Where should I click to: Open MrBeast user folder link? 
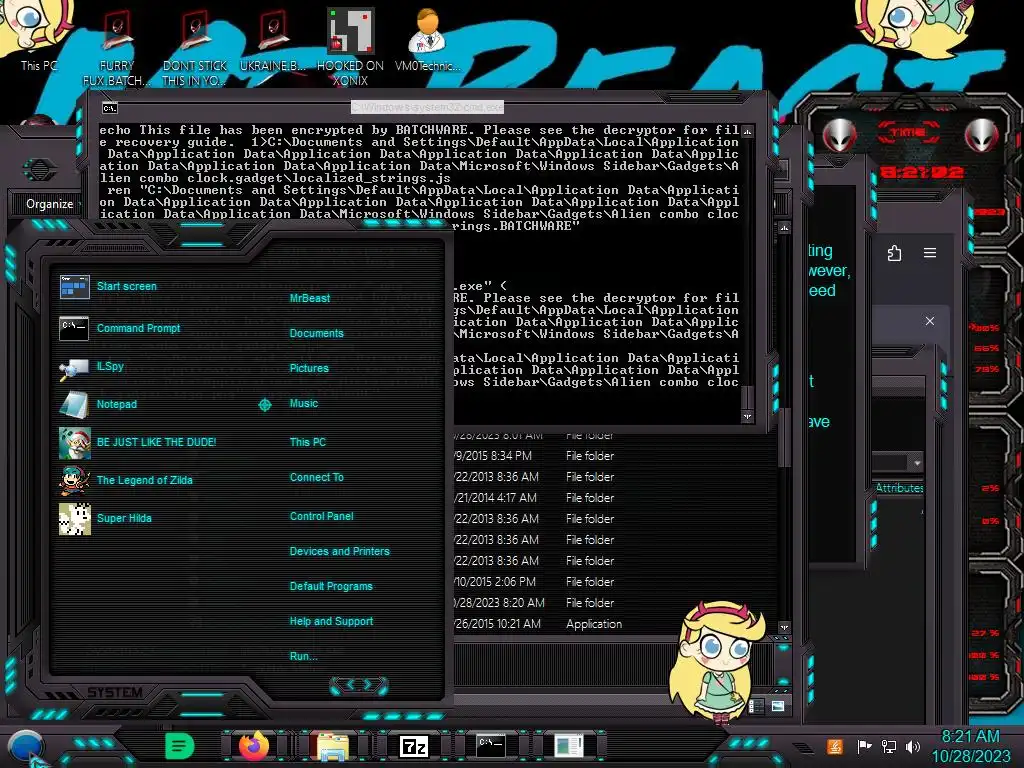click(310, 298)
